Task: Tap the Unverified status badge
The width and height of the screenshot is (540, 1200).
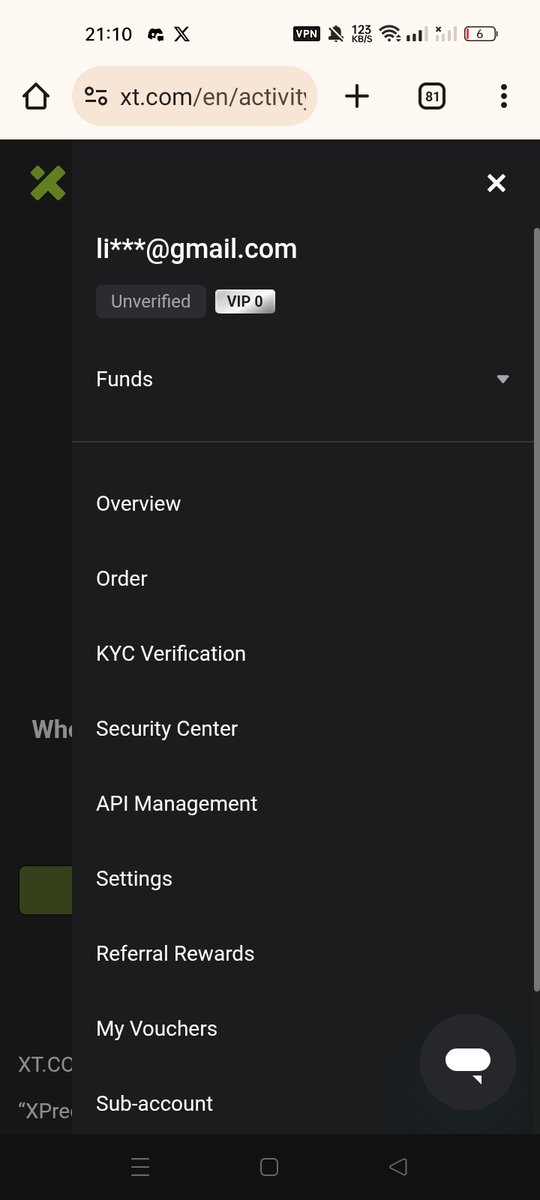Action: 151,301
